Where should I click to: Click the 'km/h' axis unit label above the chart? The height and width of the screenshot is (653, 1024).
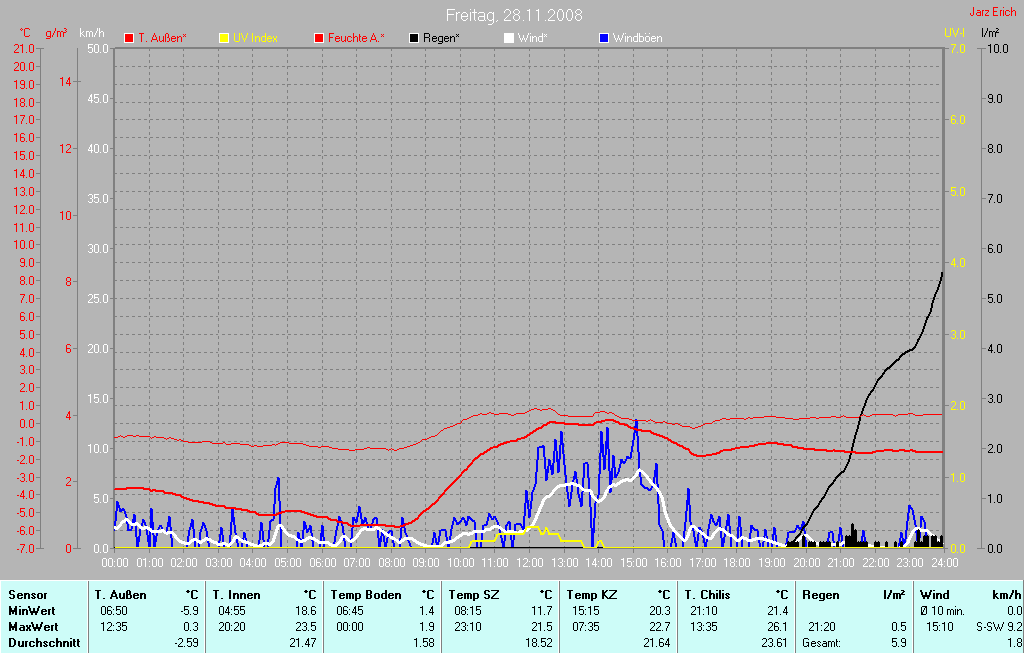[x=91, y=33]
